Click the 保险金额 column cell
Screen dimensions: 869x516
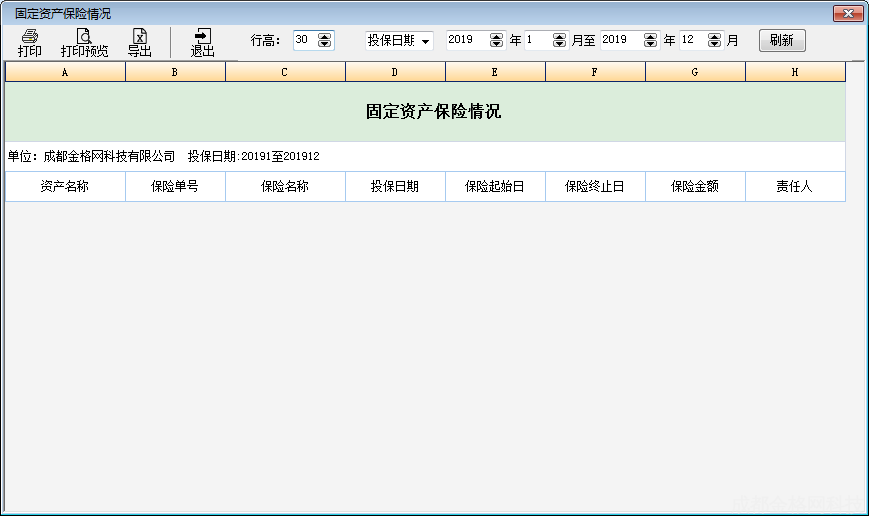(695, 187)
